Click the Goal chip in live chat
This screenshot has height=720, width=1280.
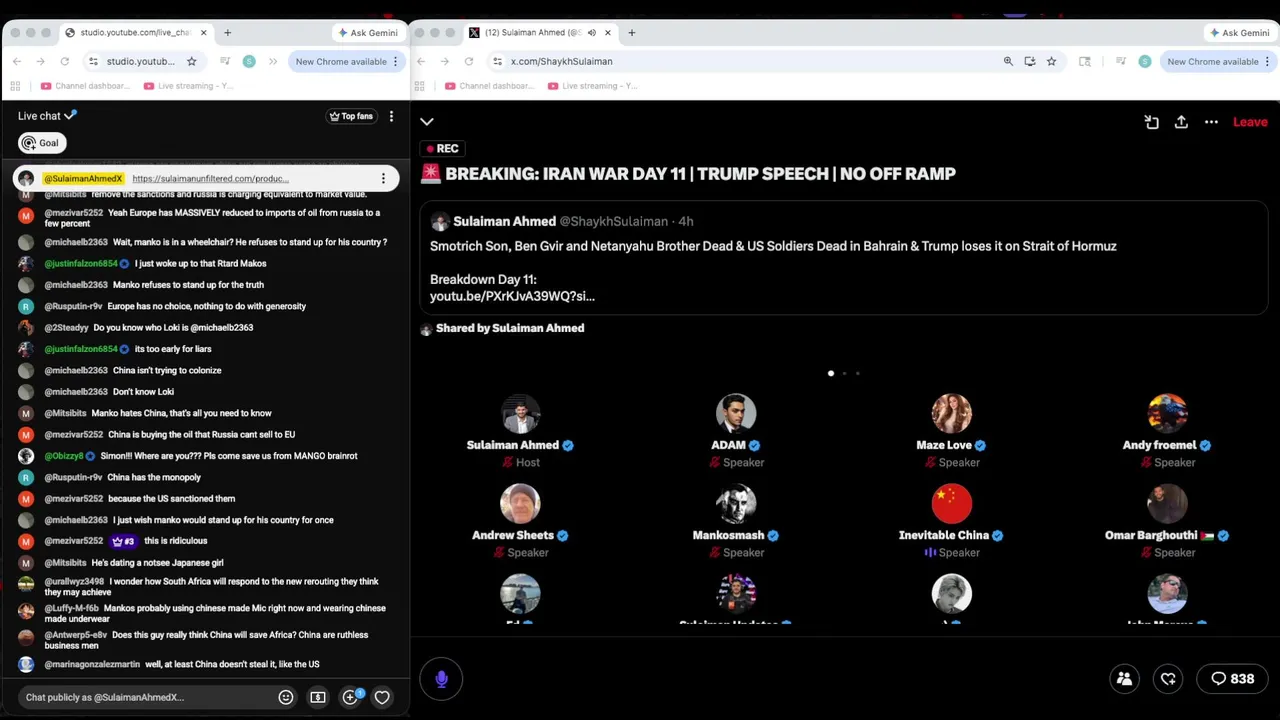[41, 143]
